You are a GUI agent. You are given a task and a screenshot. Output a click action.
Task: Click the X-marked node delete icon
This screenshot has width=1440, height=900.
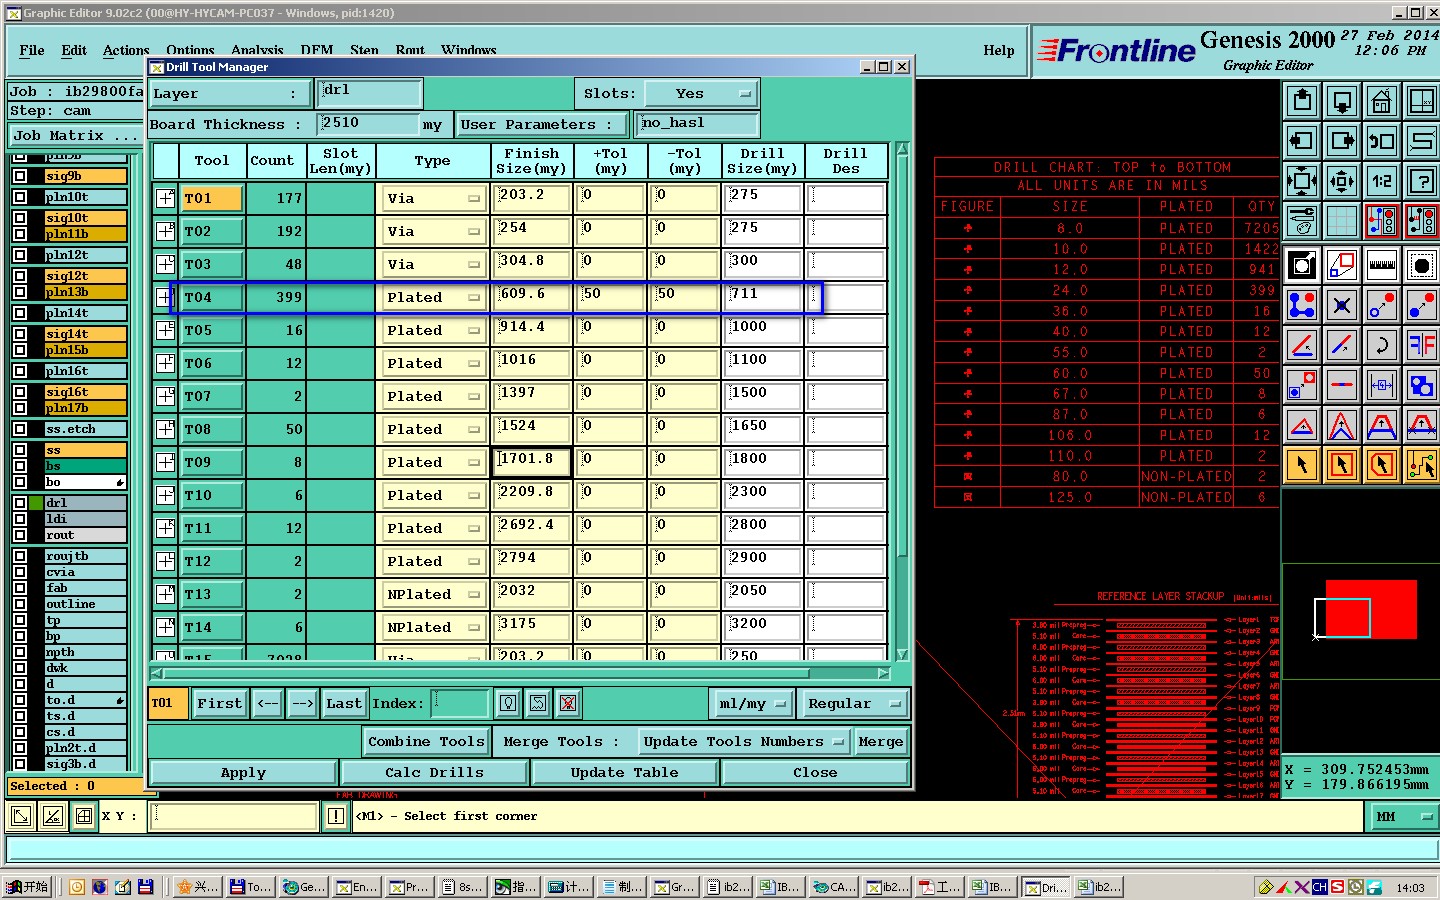point(1342,305)
